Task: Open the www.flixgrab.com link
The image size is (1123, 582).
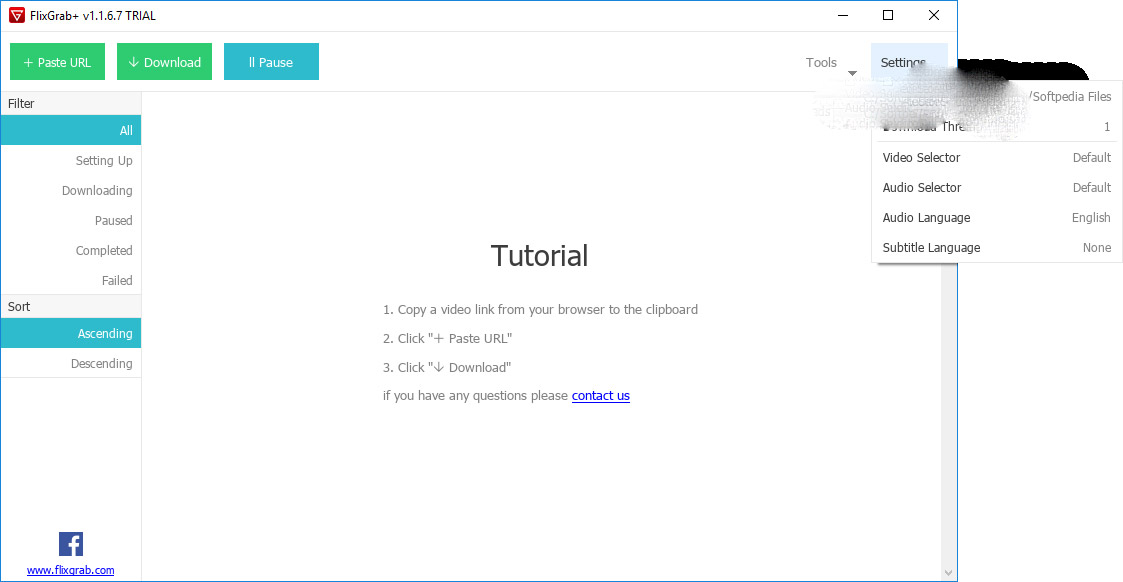Action: (70, 571)
